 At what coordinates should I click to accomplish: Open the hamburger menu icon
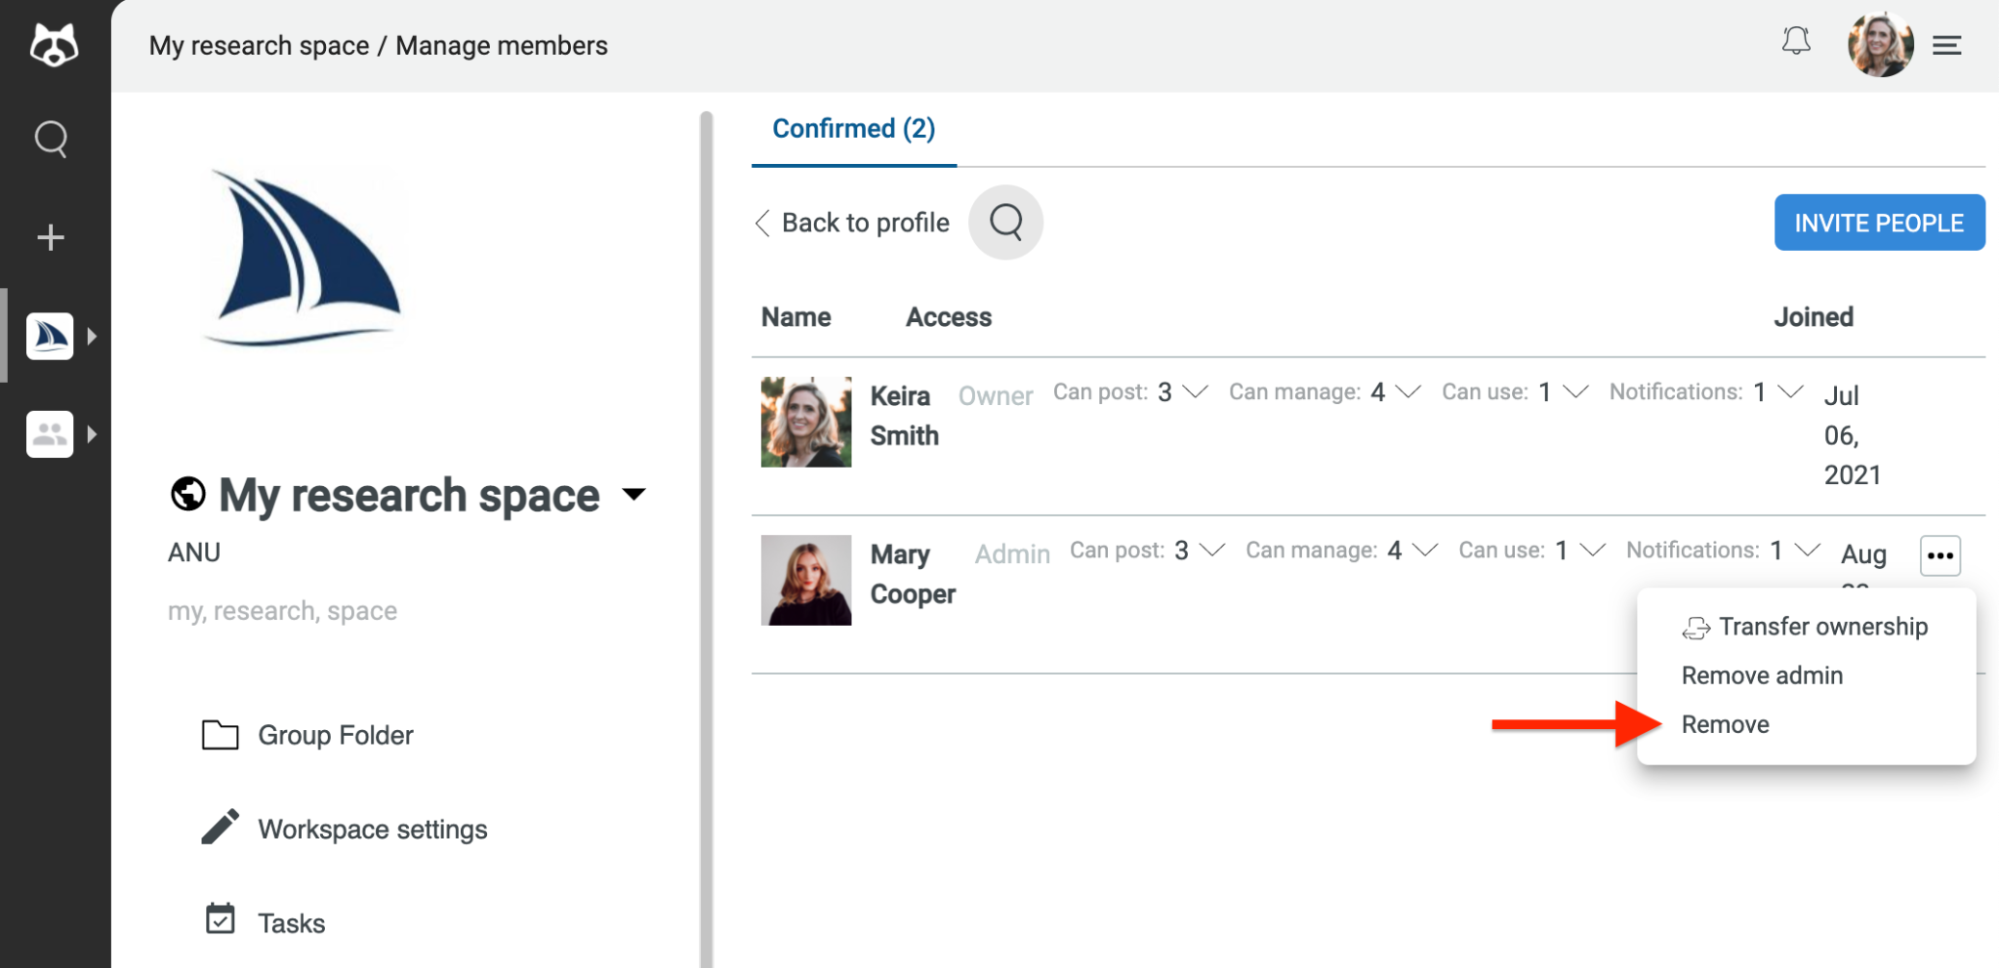[1946, 45]
